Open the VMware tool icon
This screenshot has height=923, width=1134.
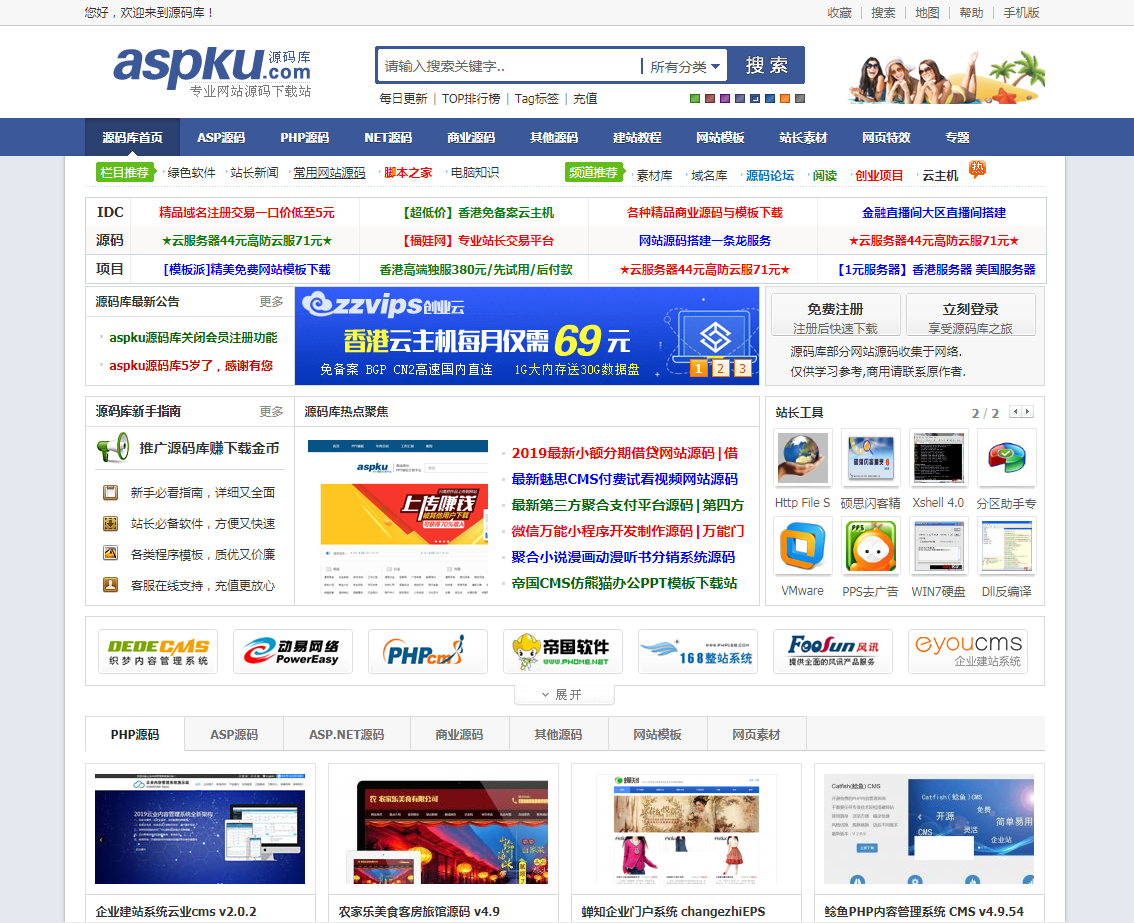pos(803,547)
